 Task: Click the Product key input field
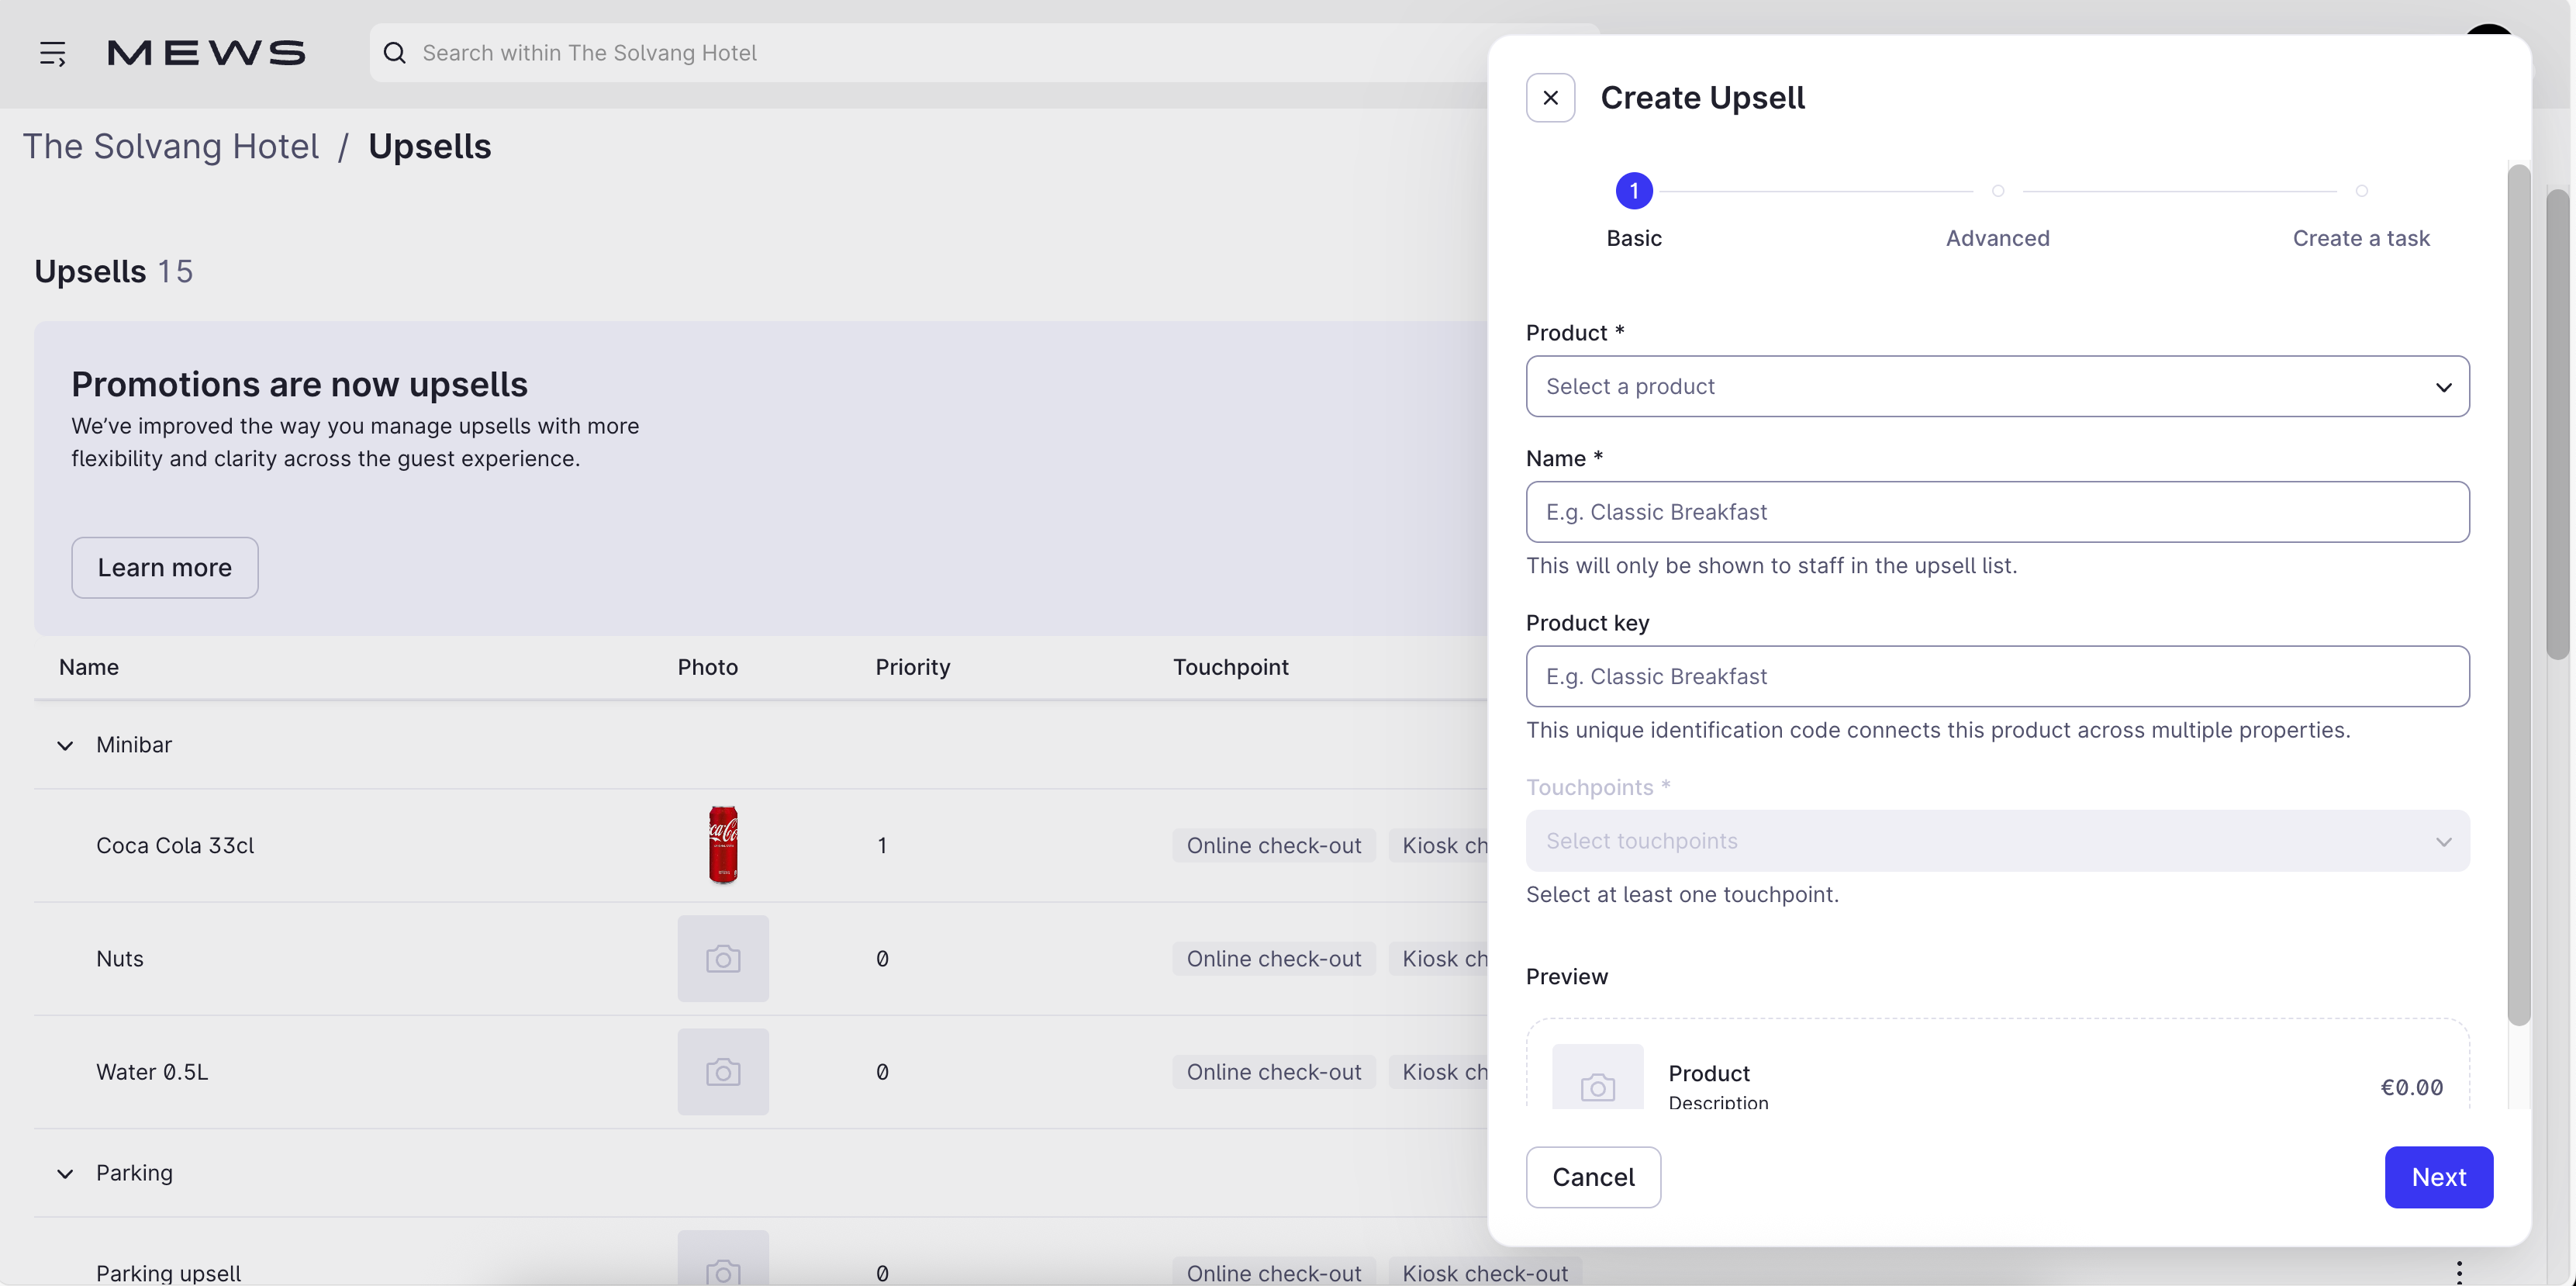point(1997,676)
